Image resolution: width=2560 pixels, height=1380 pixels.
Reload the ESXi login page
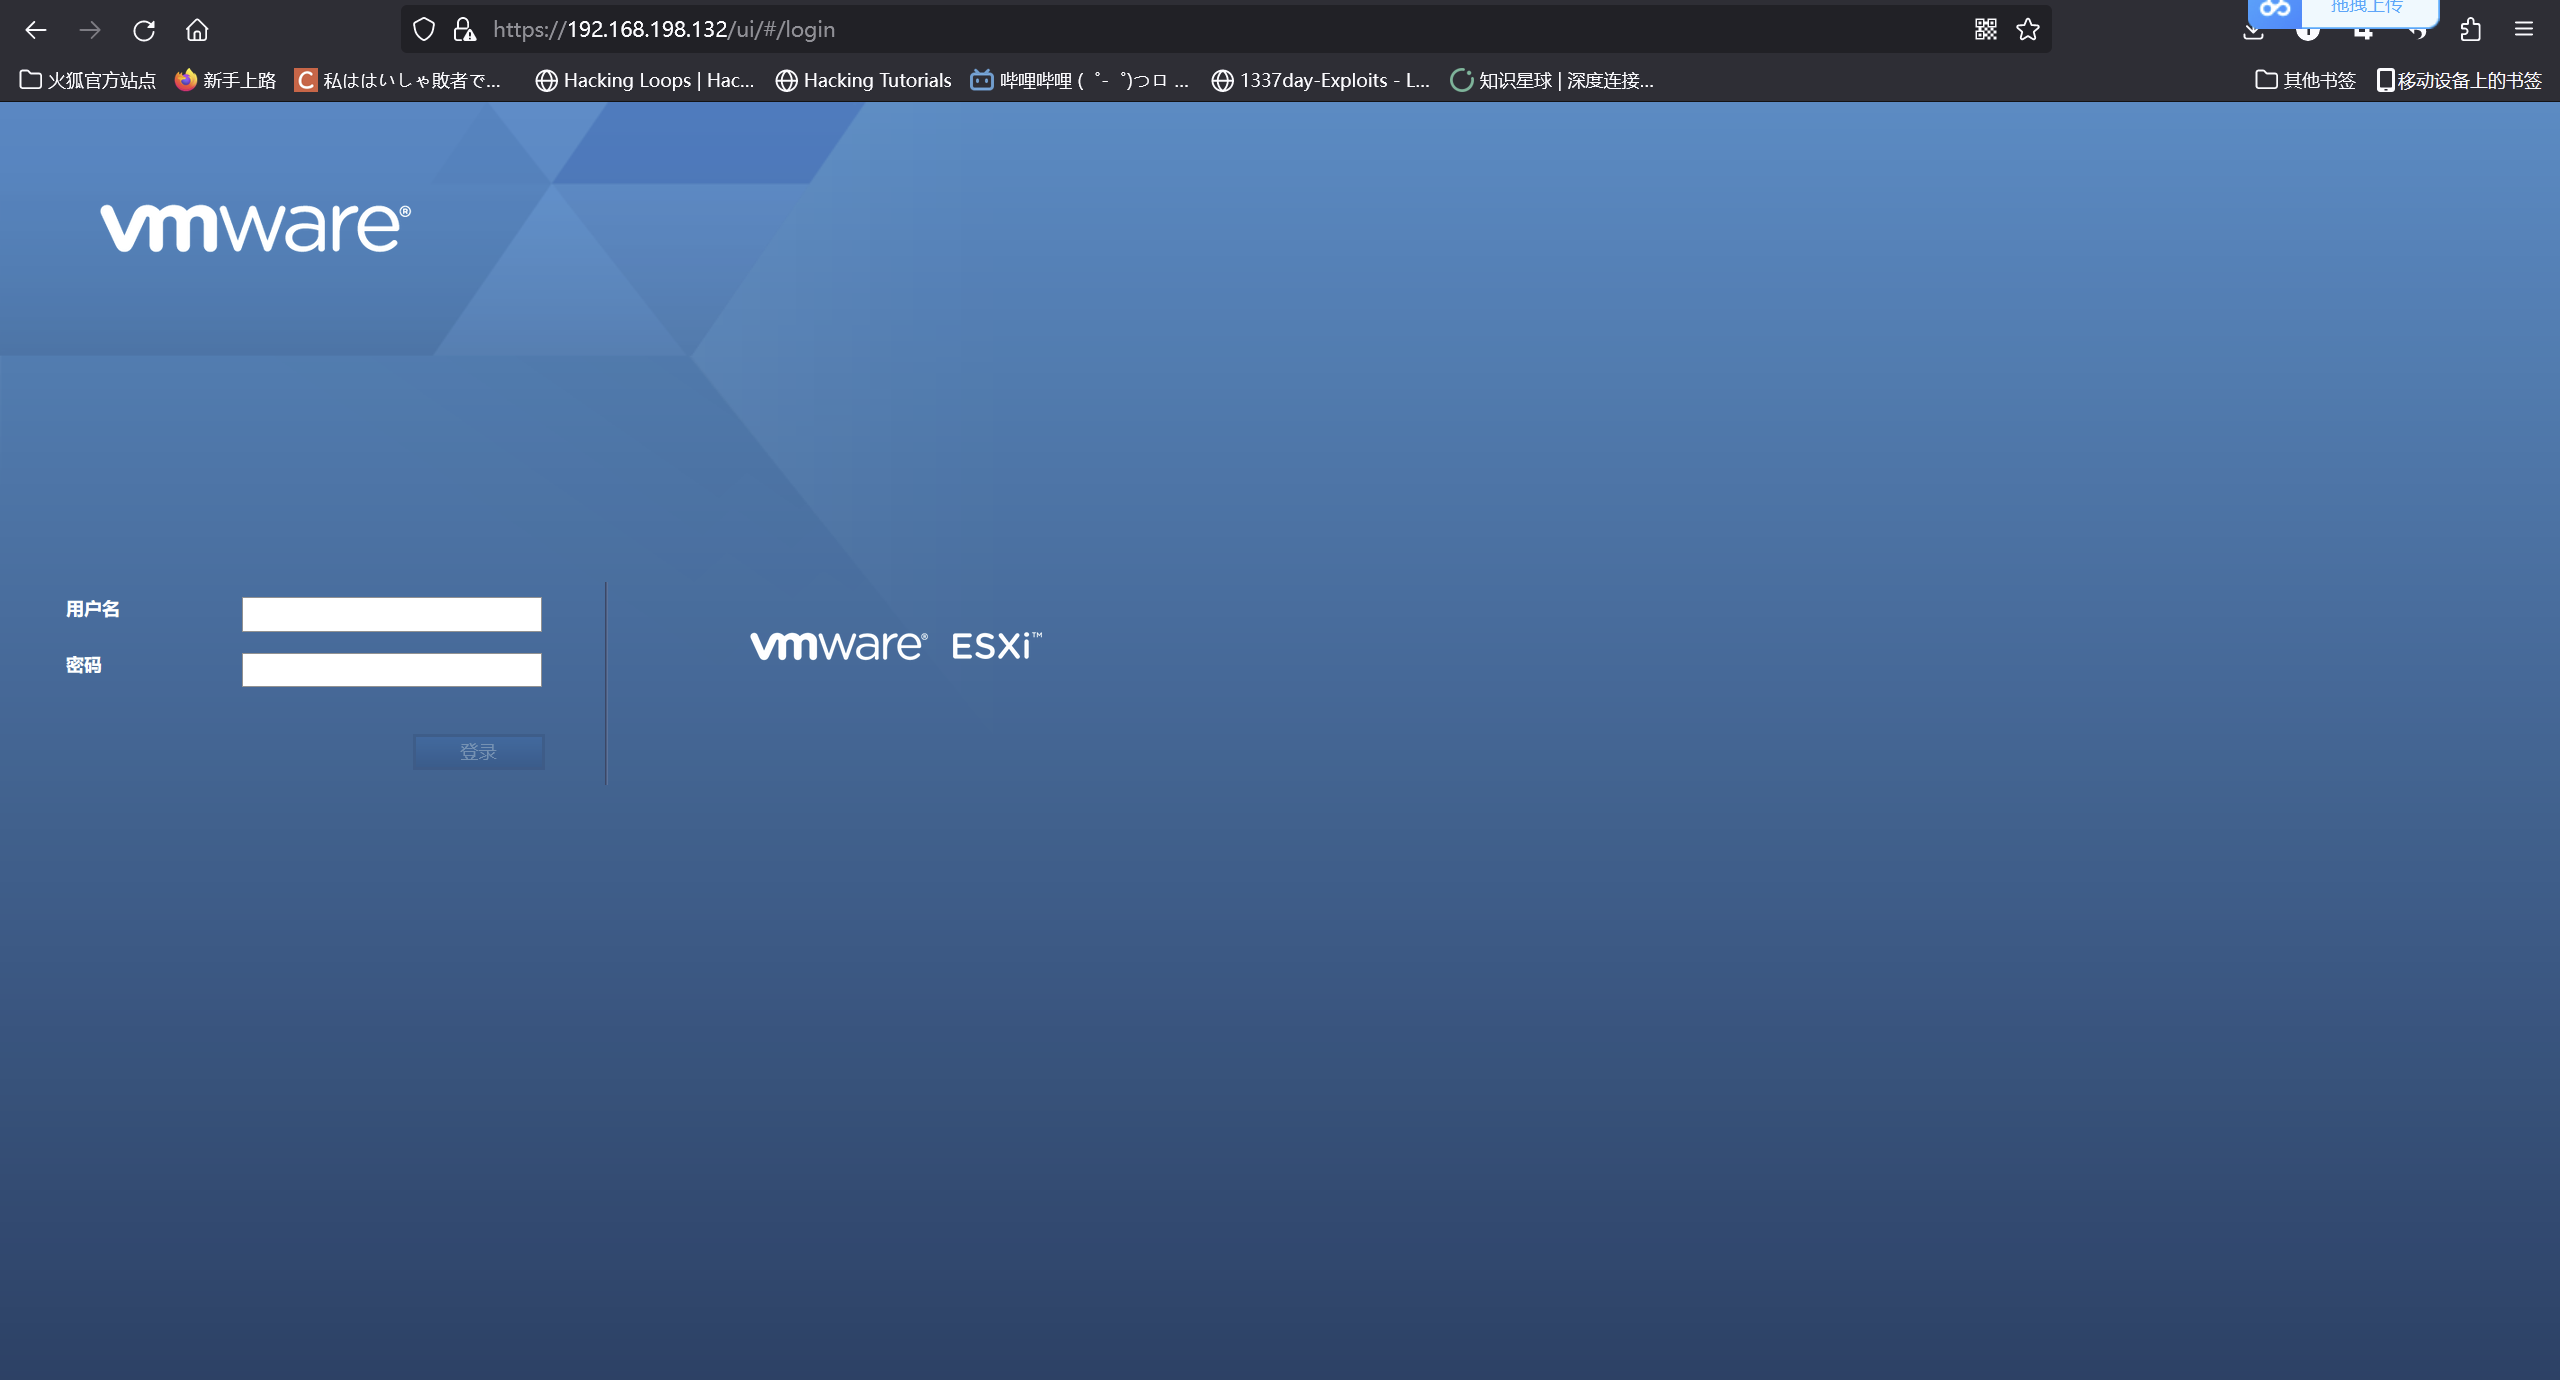144,30
